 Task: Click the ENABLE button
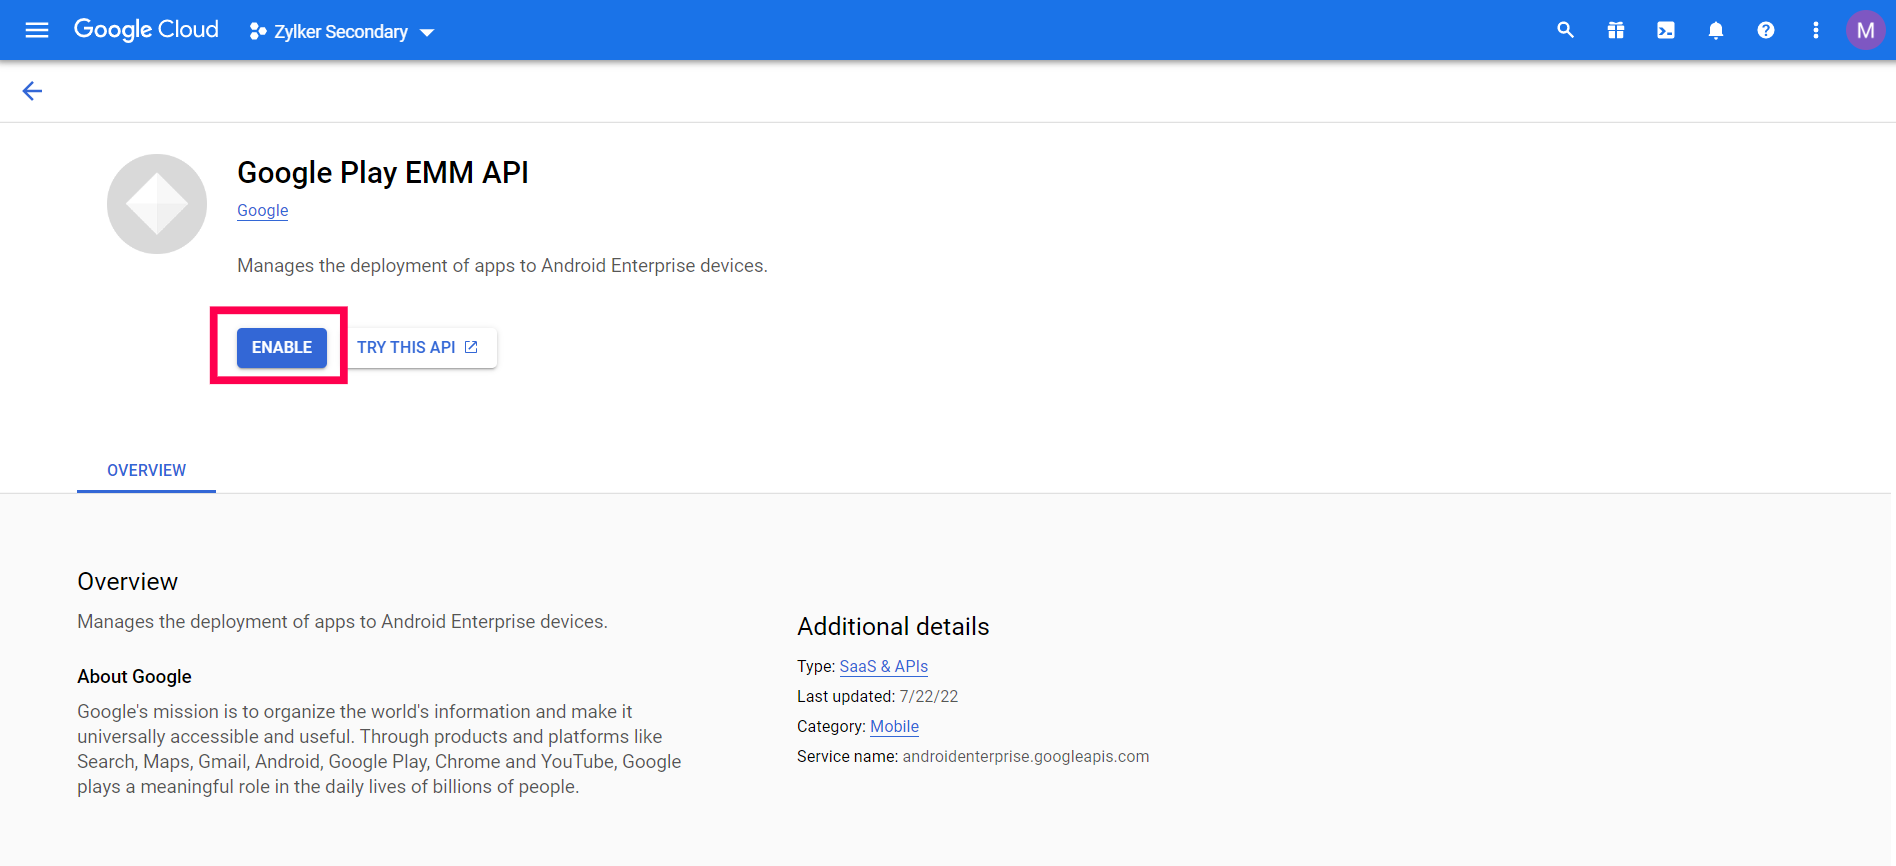pos(282,347)
